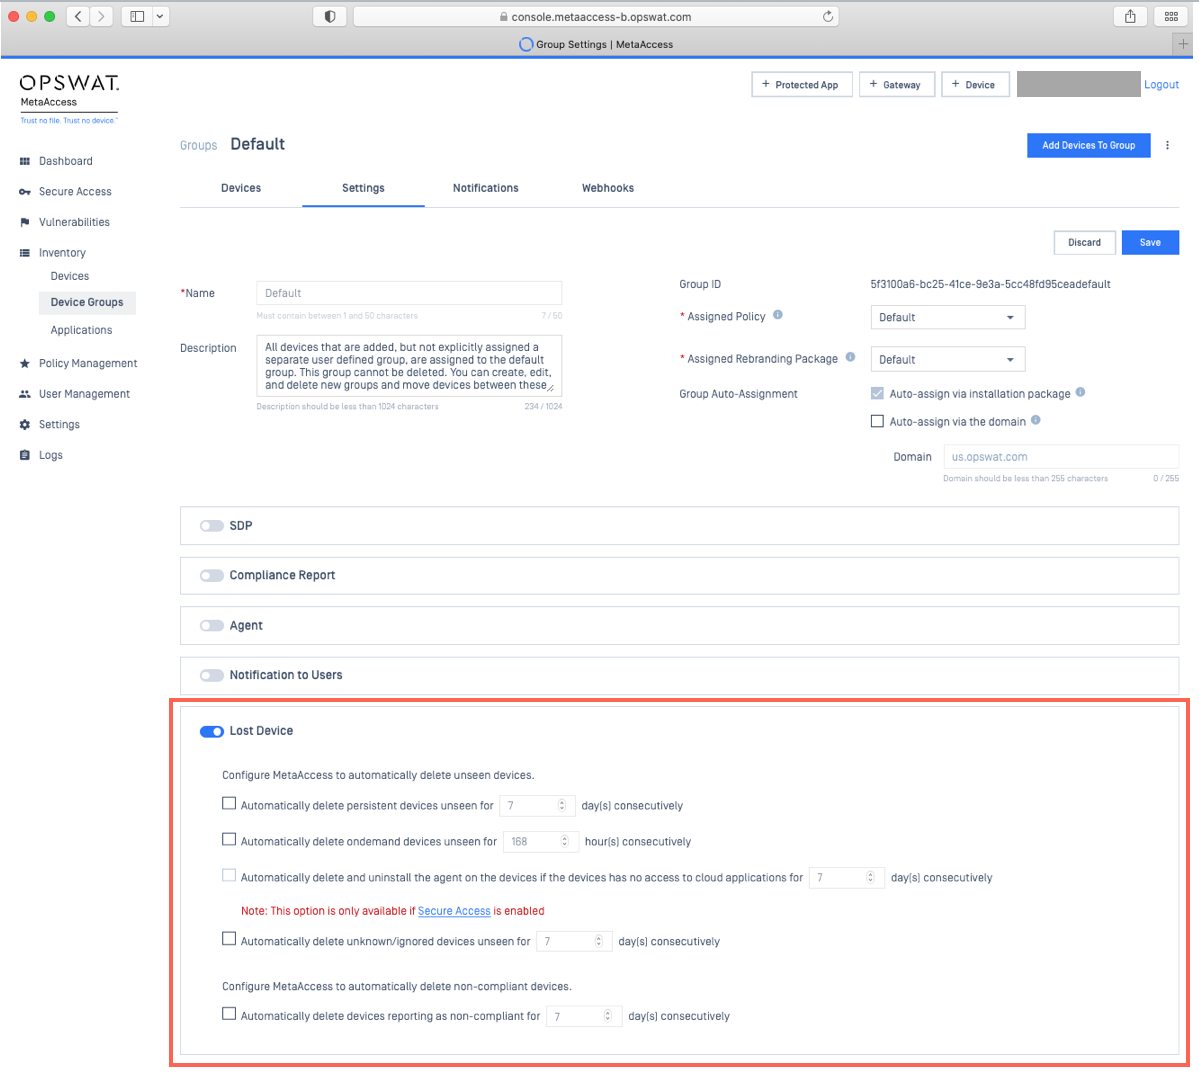Image resolution: width=1199 pixels, height=1075 pixels.
Task: Adjust no cloud access days stepper
Action: 870,878
